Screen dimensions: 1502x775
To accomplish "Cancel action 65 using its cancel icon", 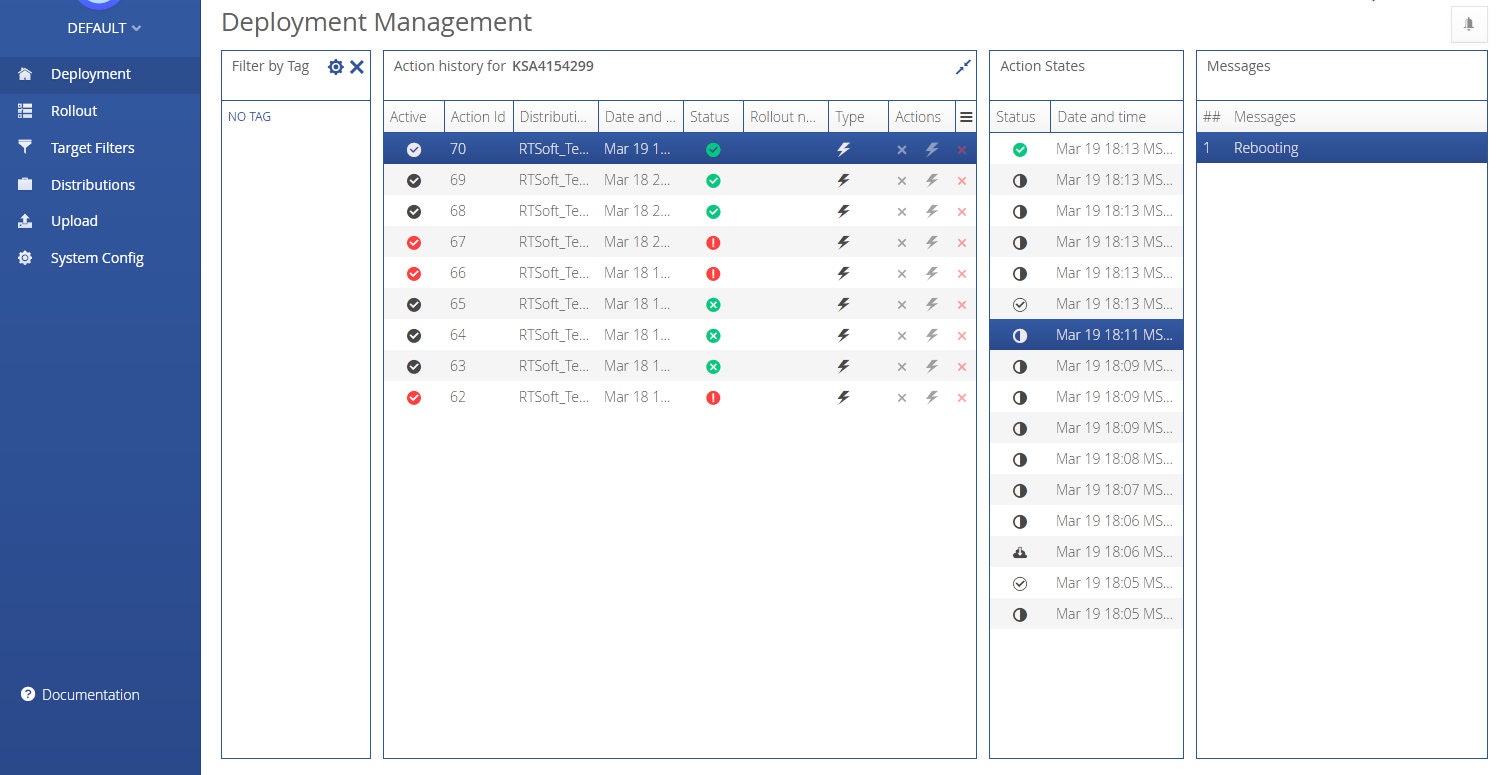I will pyautogui.click(x=902, y=305).
